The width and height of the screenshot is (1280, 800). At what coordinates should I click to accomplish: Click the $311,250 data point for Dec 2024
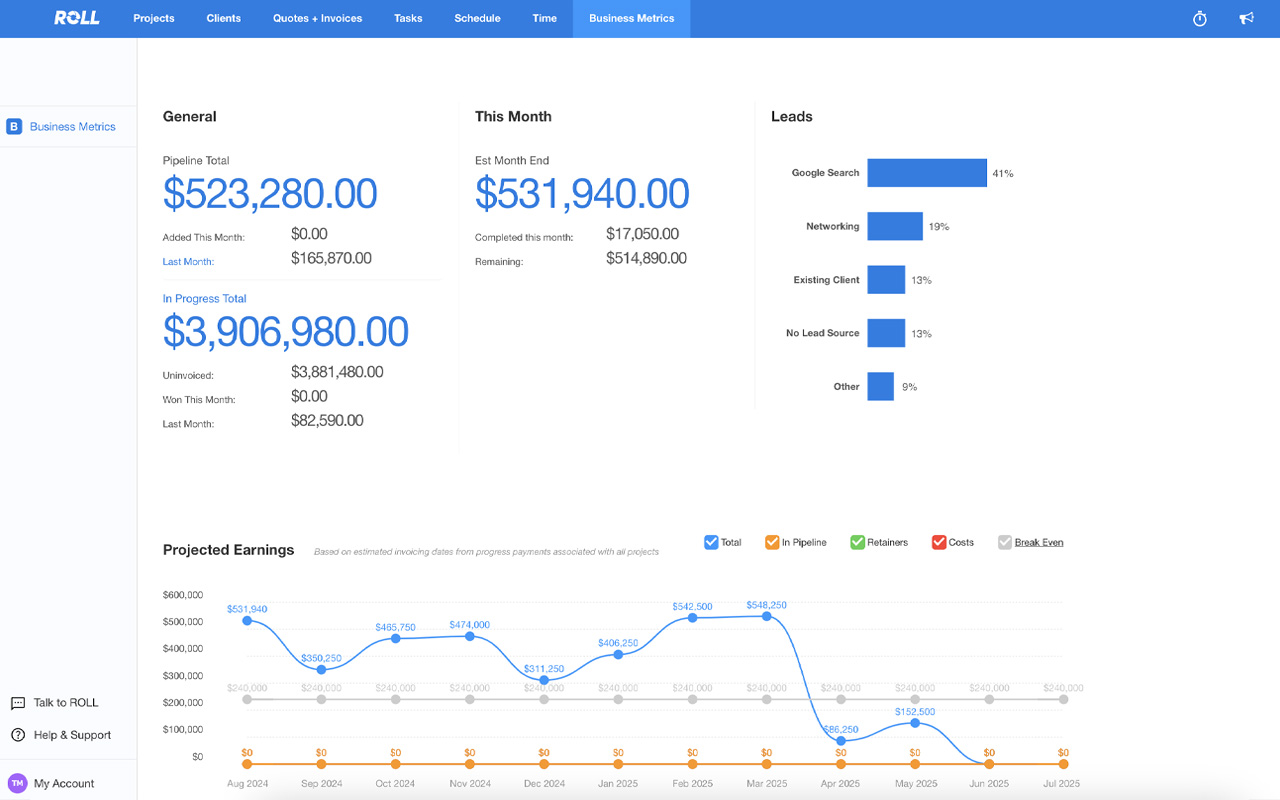click(x=544, y=680)
